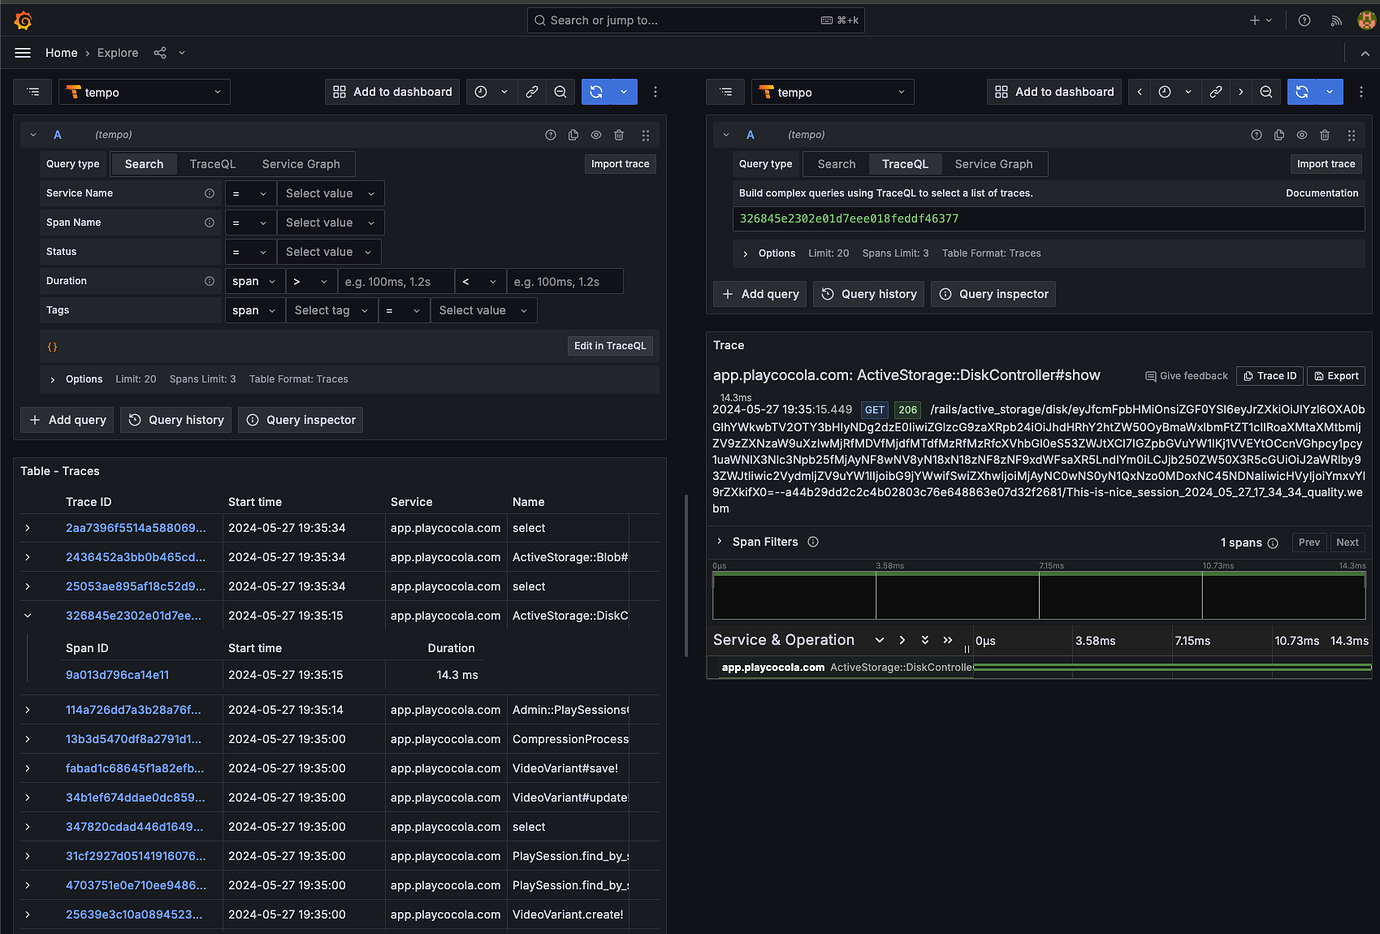The width and height of the screenshot is (1380, 934).
Task: Toggle visibility of left query A
Action: (x=596, y=135)
